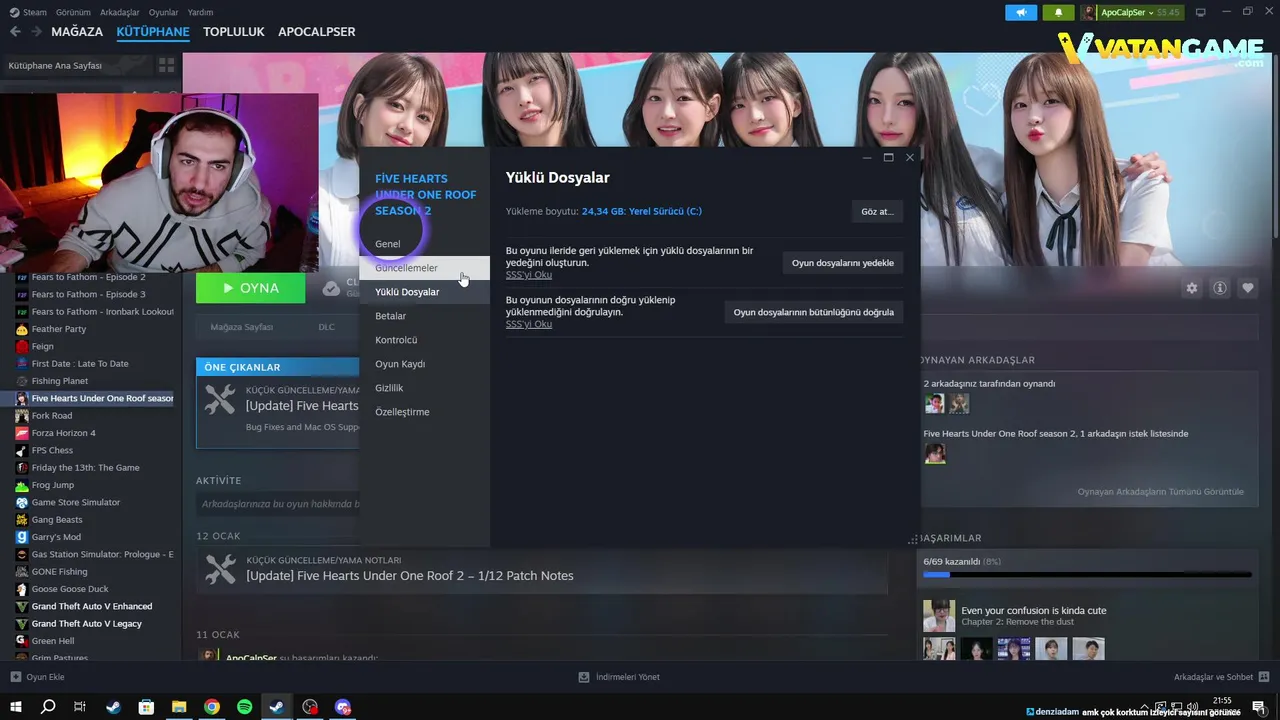Click the ApoCalpSer profile avatar
Screen dimensions: 1280x720
[1089, 12]
